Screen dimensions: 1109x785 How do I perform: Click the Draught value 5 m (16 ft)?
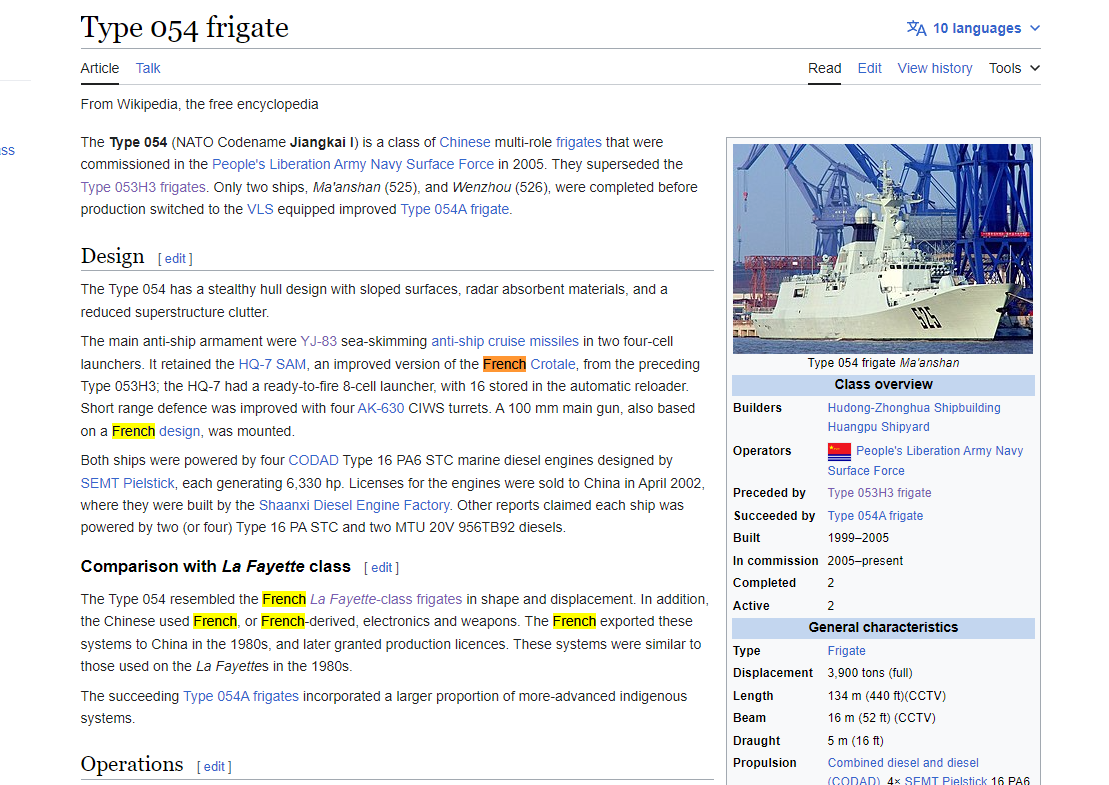coord(856,741)
